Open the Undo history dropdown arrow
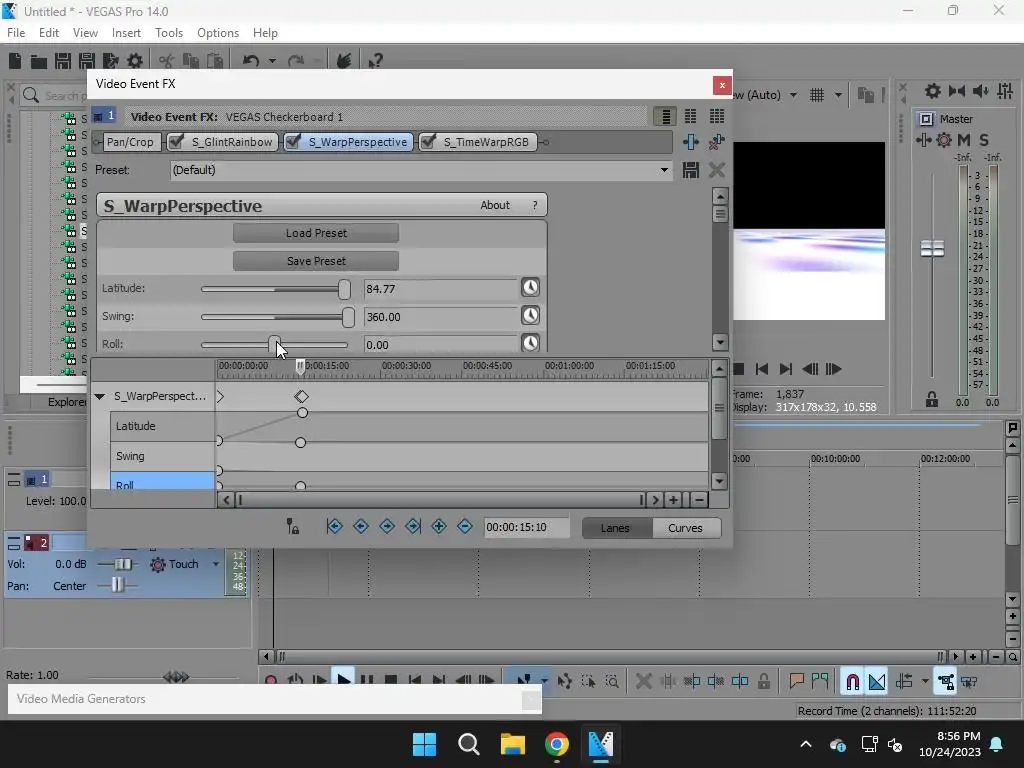The image size is (1024, 768). click(272, 61)
